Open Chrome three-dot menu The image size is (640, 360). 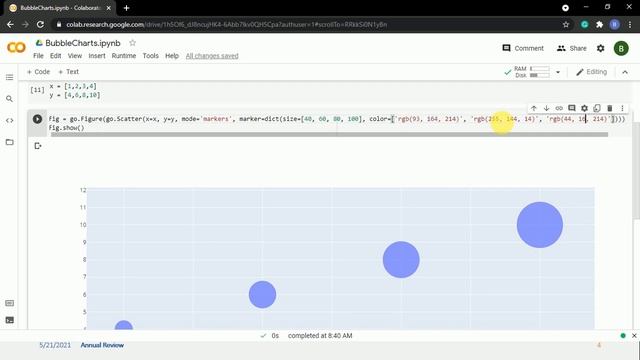[630, 24]
